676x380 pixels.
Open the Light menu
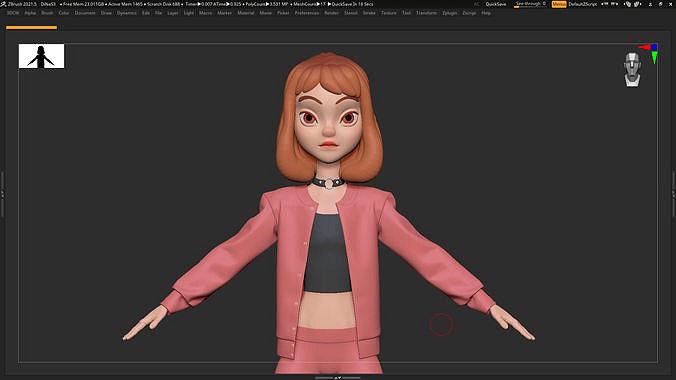[189, 13]
